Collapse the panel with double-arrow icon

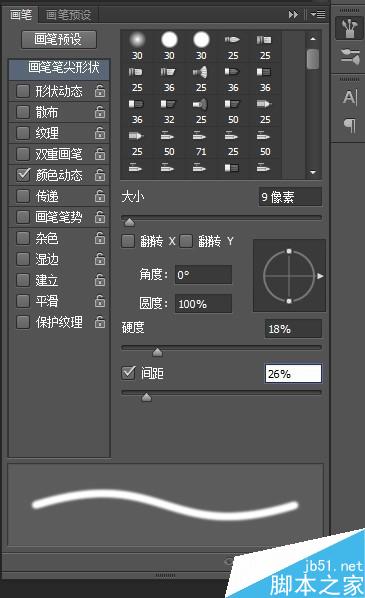293,15
